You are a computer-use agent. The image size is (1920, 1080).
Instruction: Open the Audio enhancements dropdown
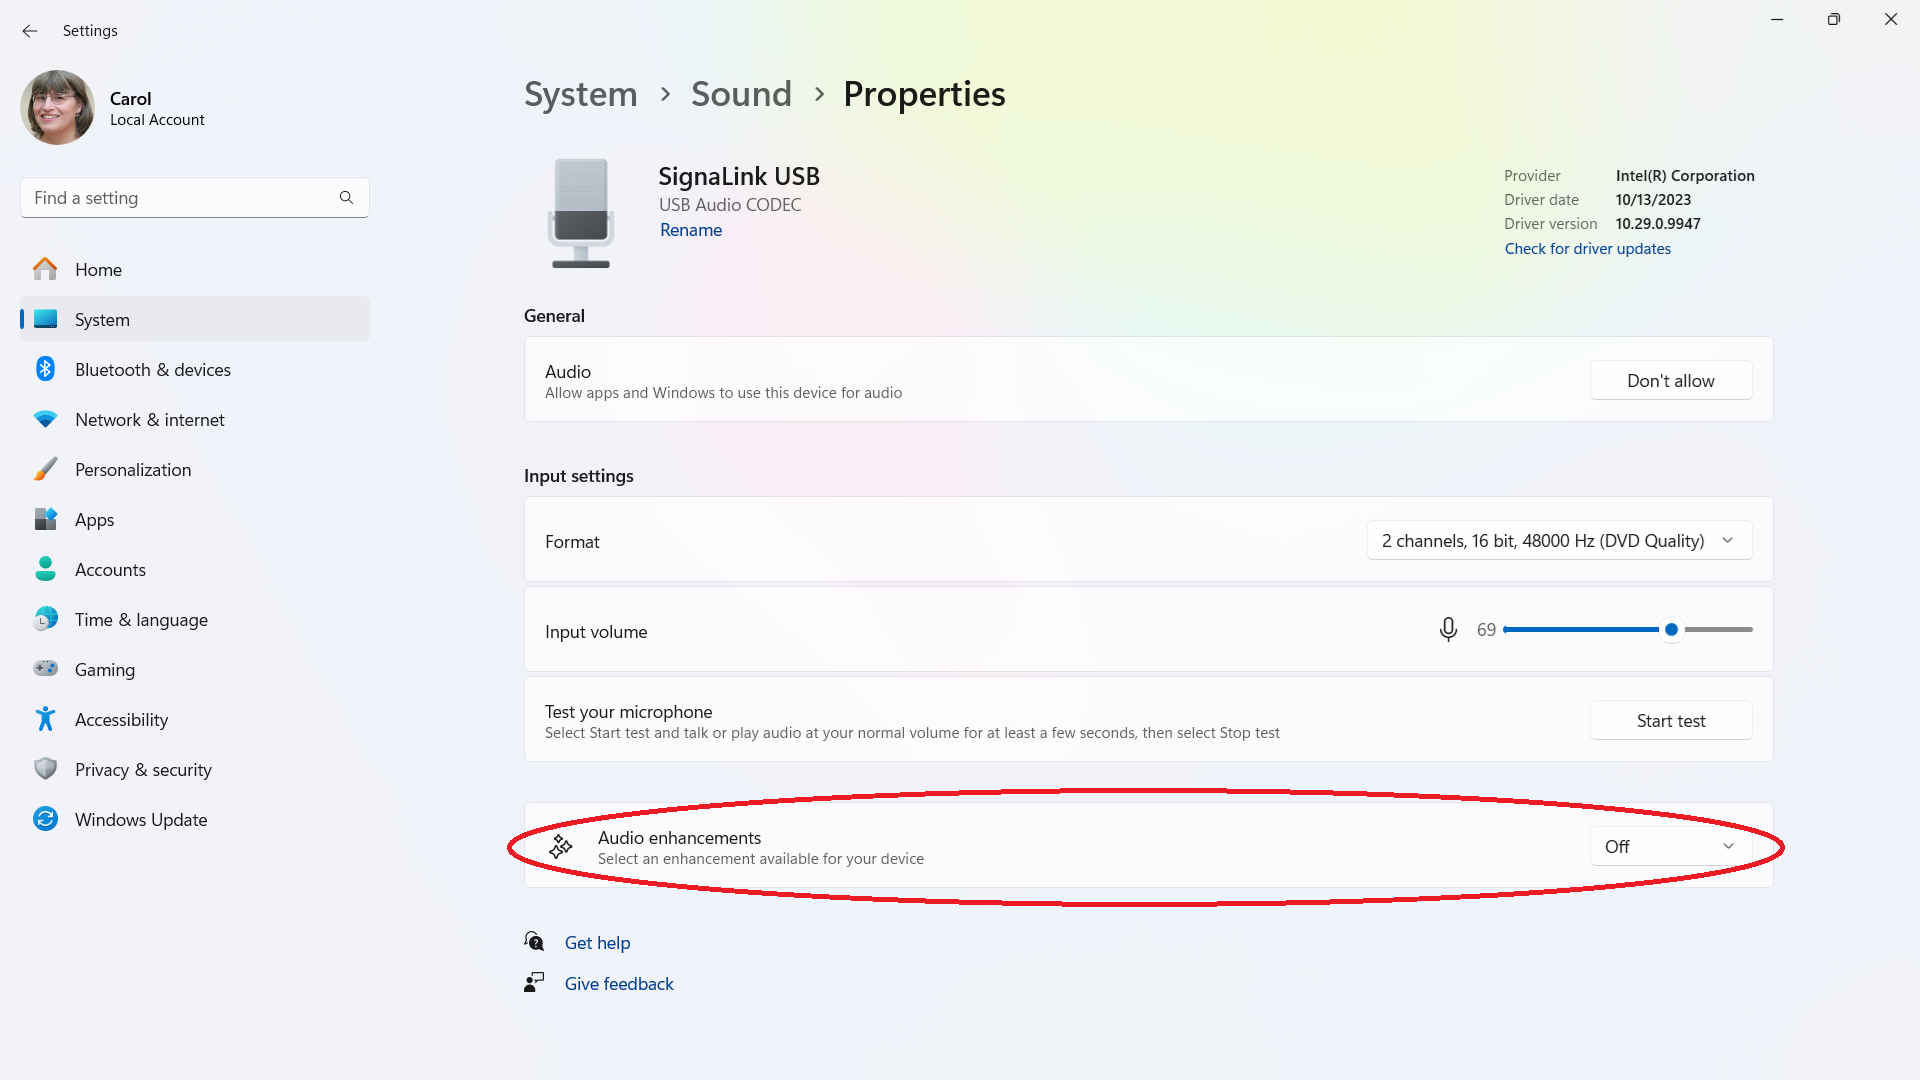tap(1669, 846)
